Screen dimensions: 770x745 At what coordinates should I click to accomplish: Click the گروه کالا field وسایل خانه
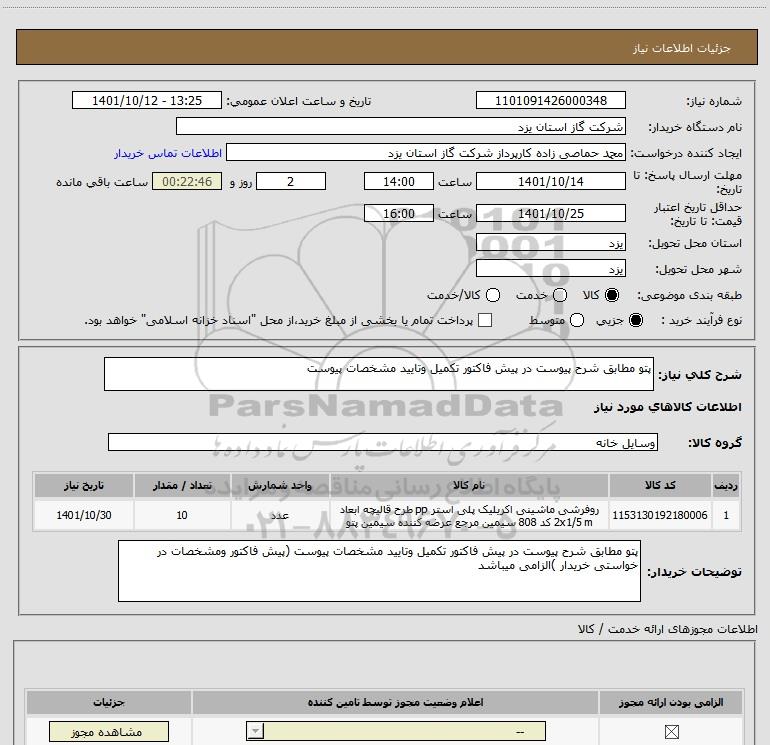[383, 442]
